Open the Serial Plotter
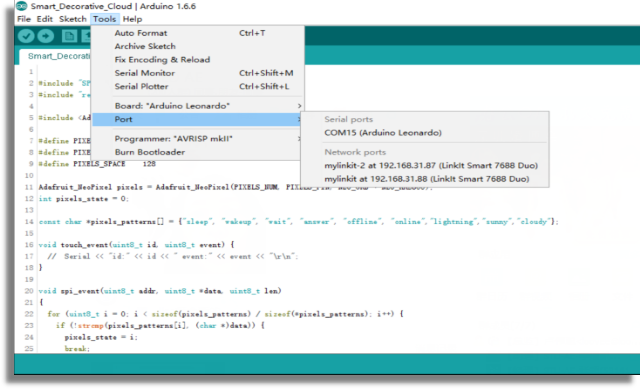The image size is (640, 389). [198, 87]
